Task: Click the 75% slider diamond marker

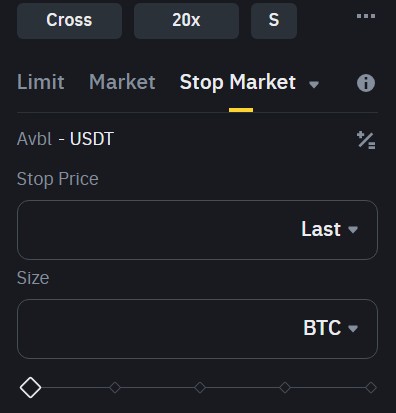Action: (285, 388)
